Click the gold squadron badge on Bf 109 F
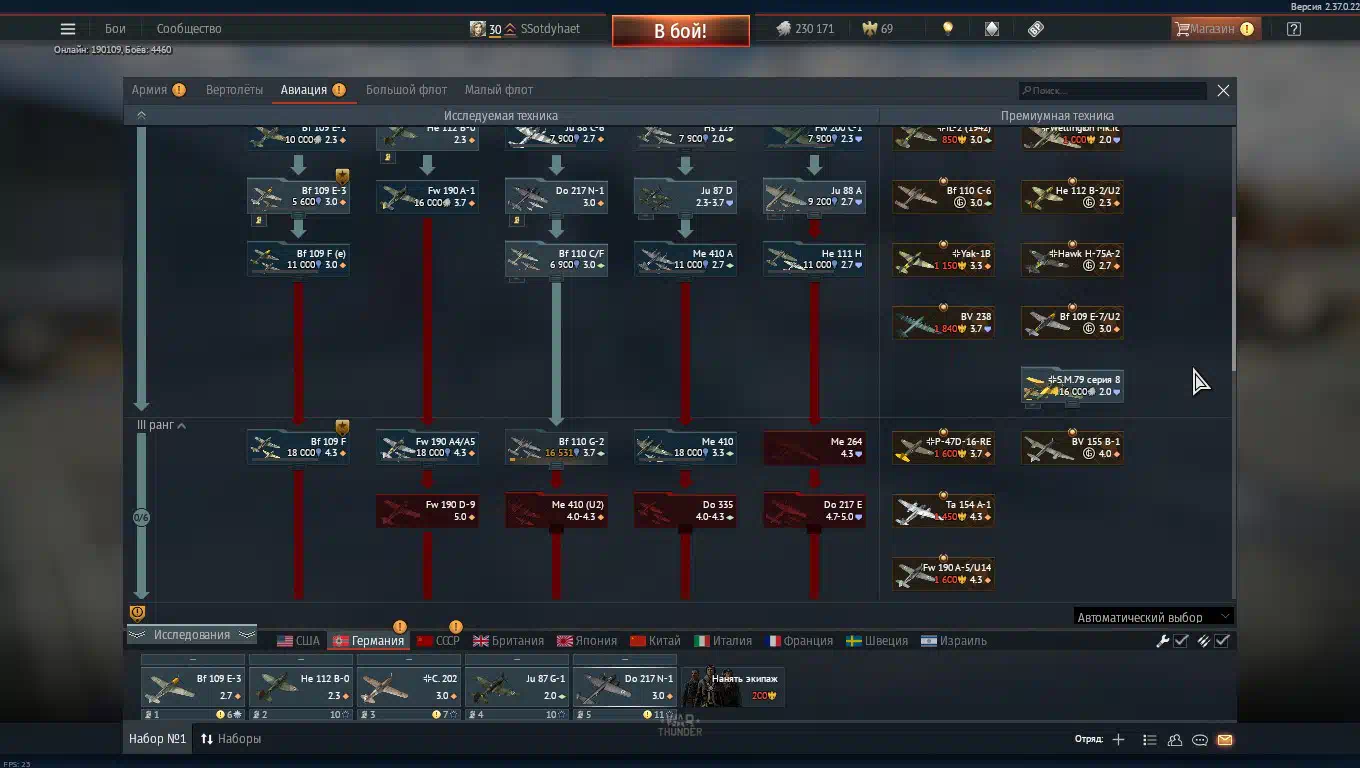 click(x=342, y=427)
